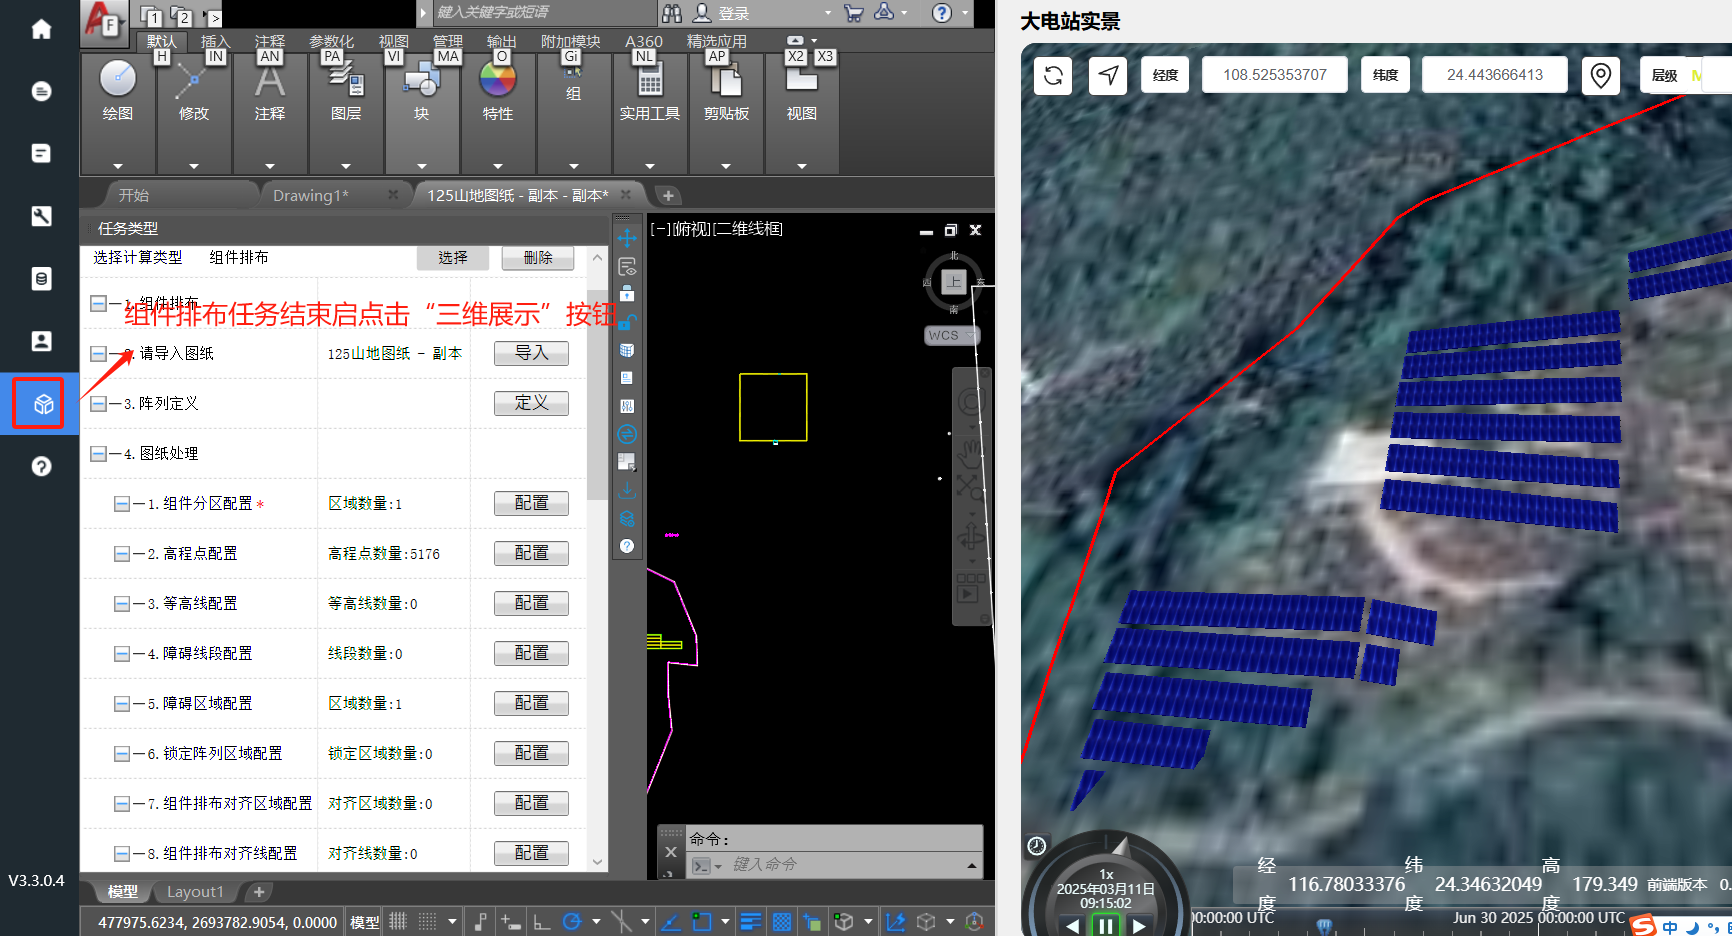This screenshot has width=1732, height=936.
Task: Toggle lineweight display in the status bar
Action: pyautogui.click(x=751, y=922)
